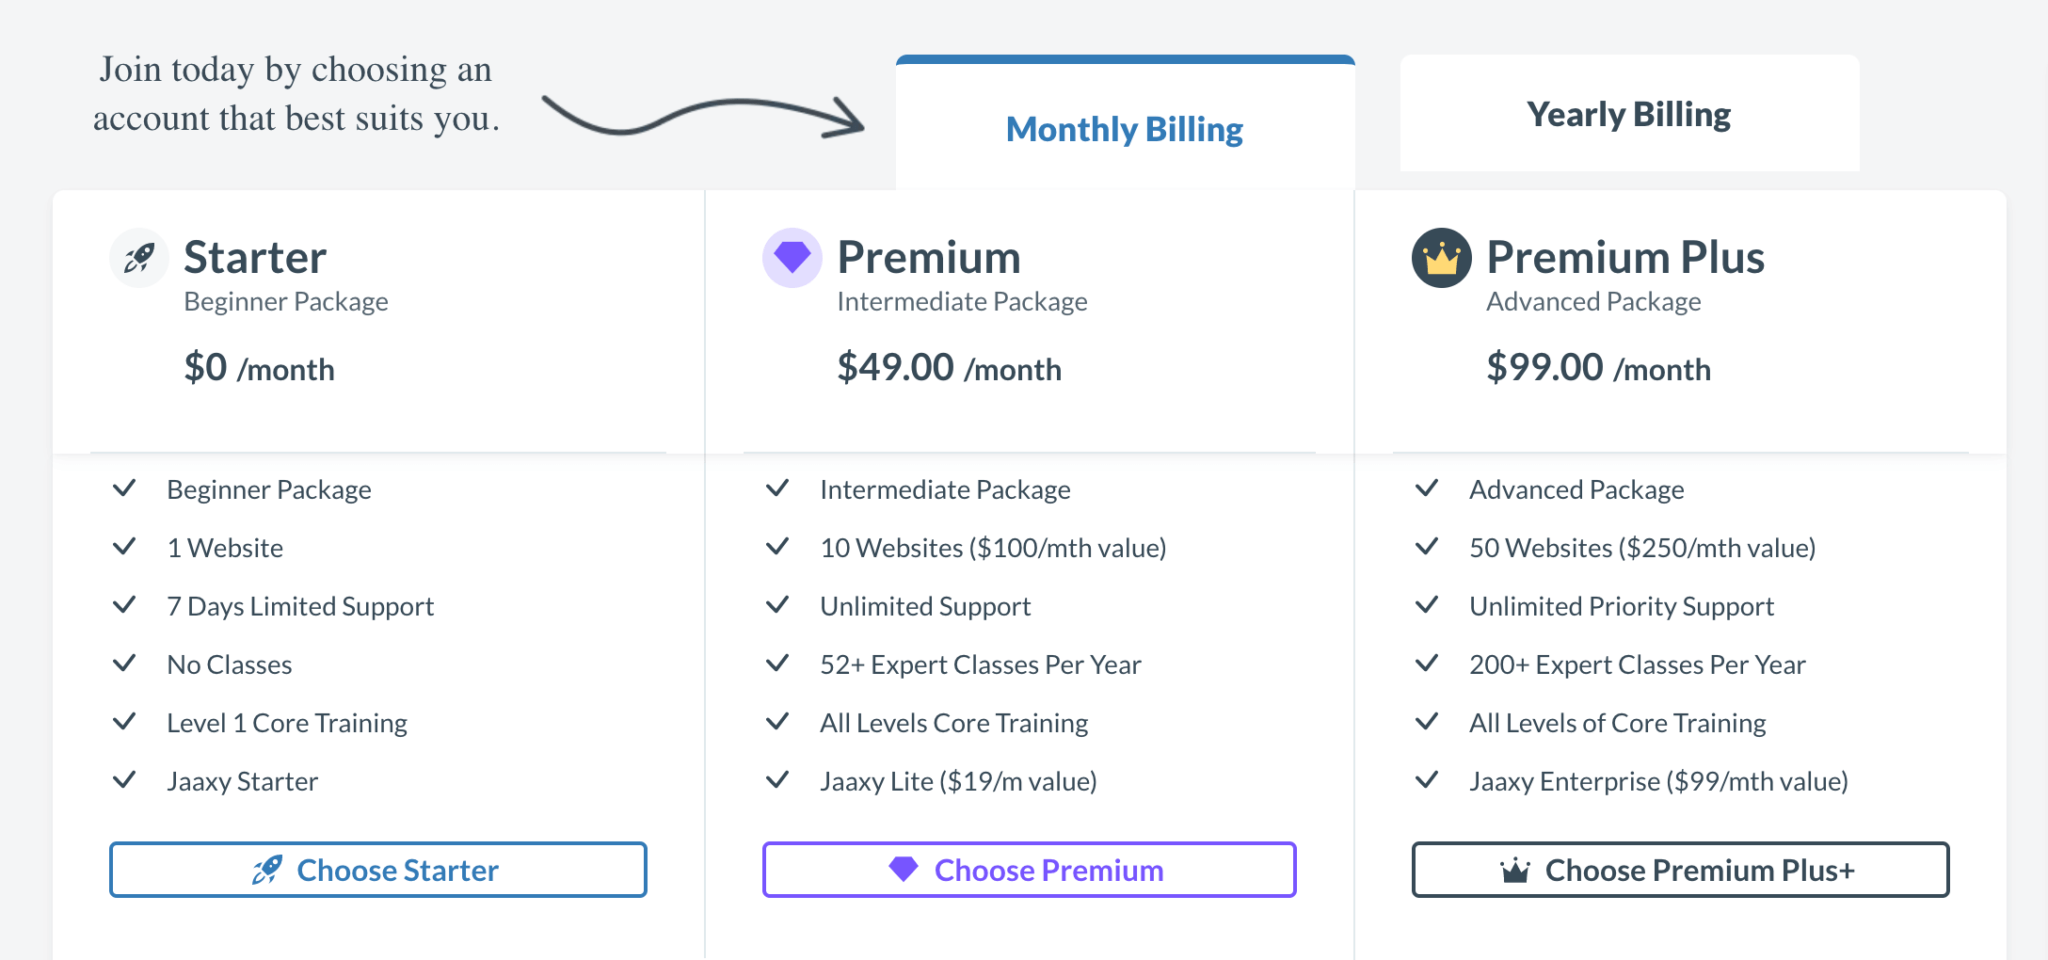
Task: Click the purple Premium diamond icon
Action: (x=792, y=258)
